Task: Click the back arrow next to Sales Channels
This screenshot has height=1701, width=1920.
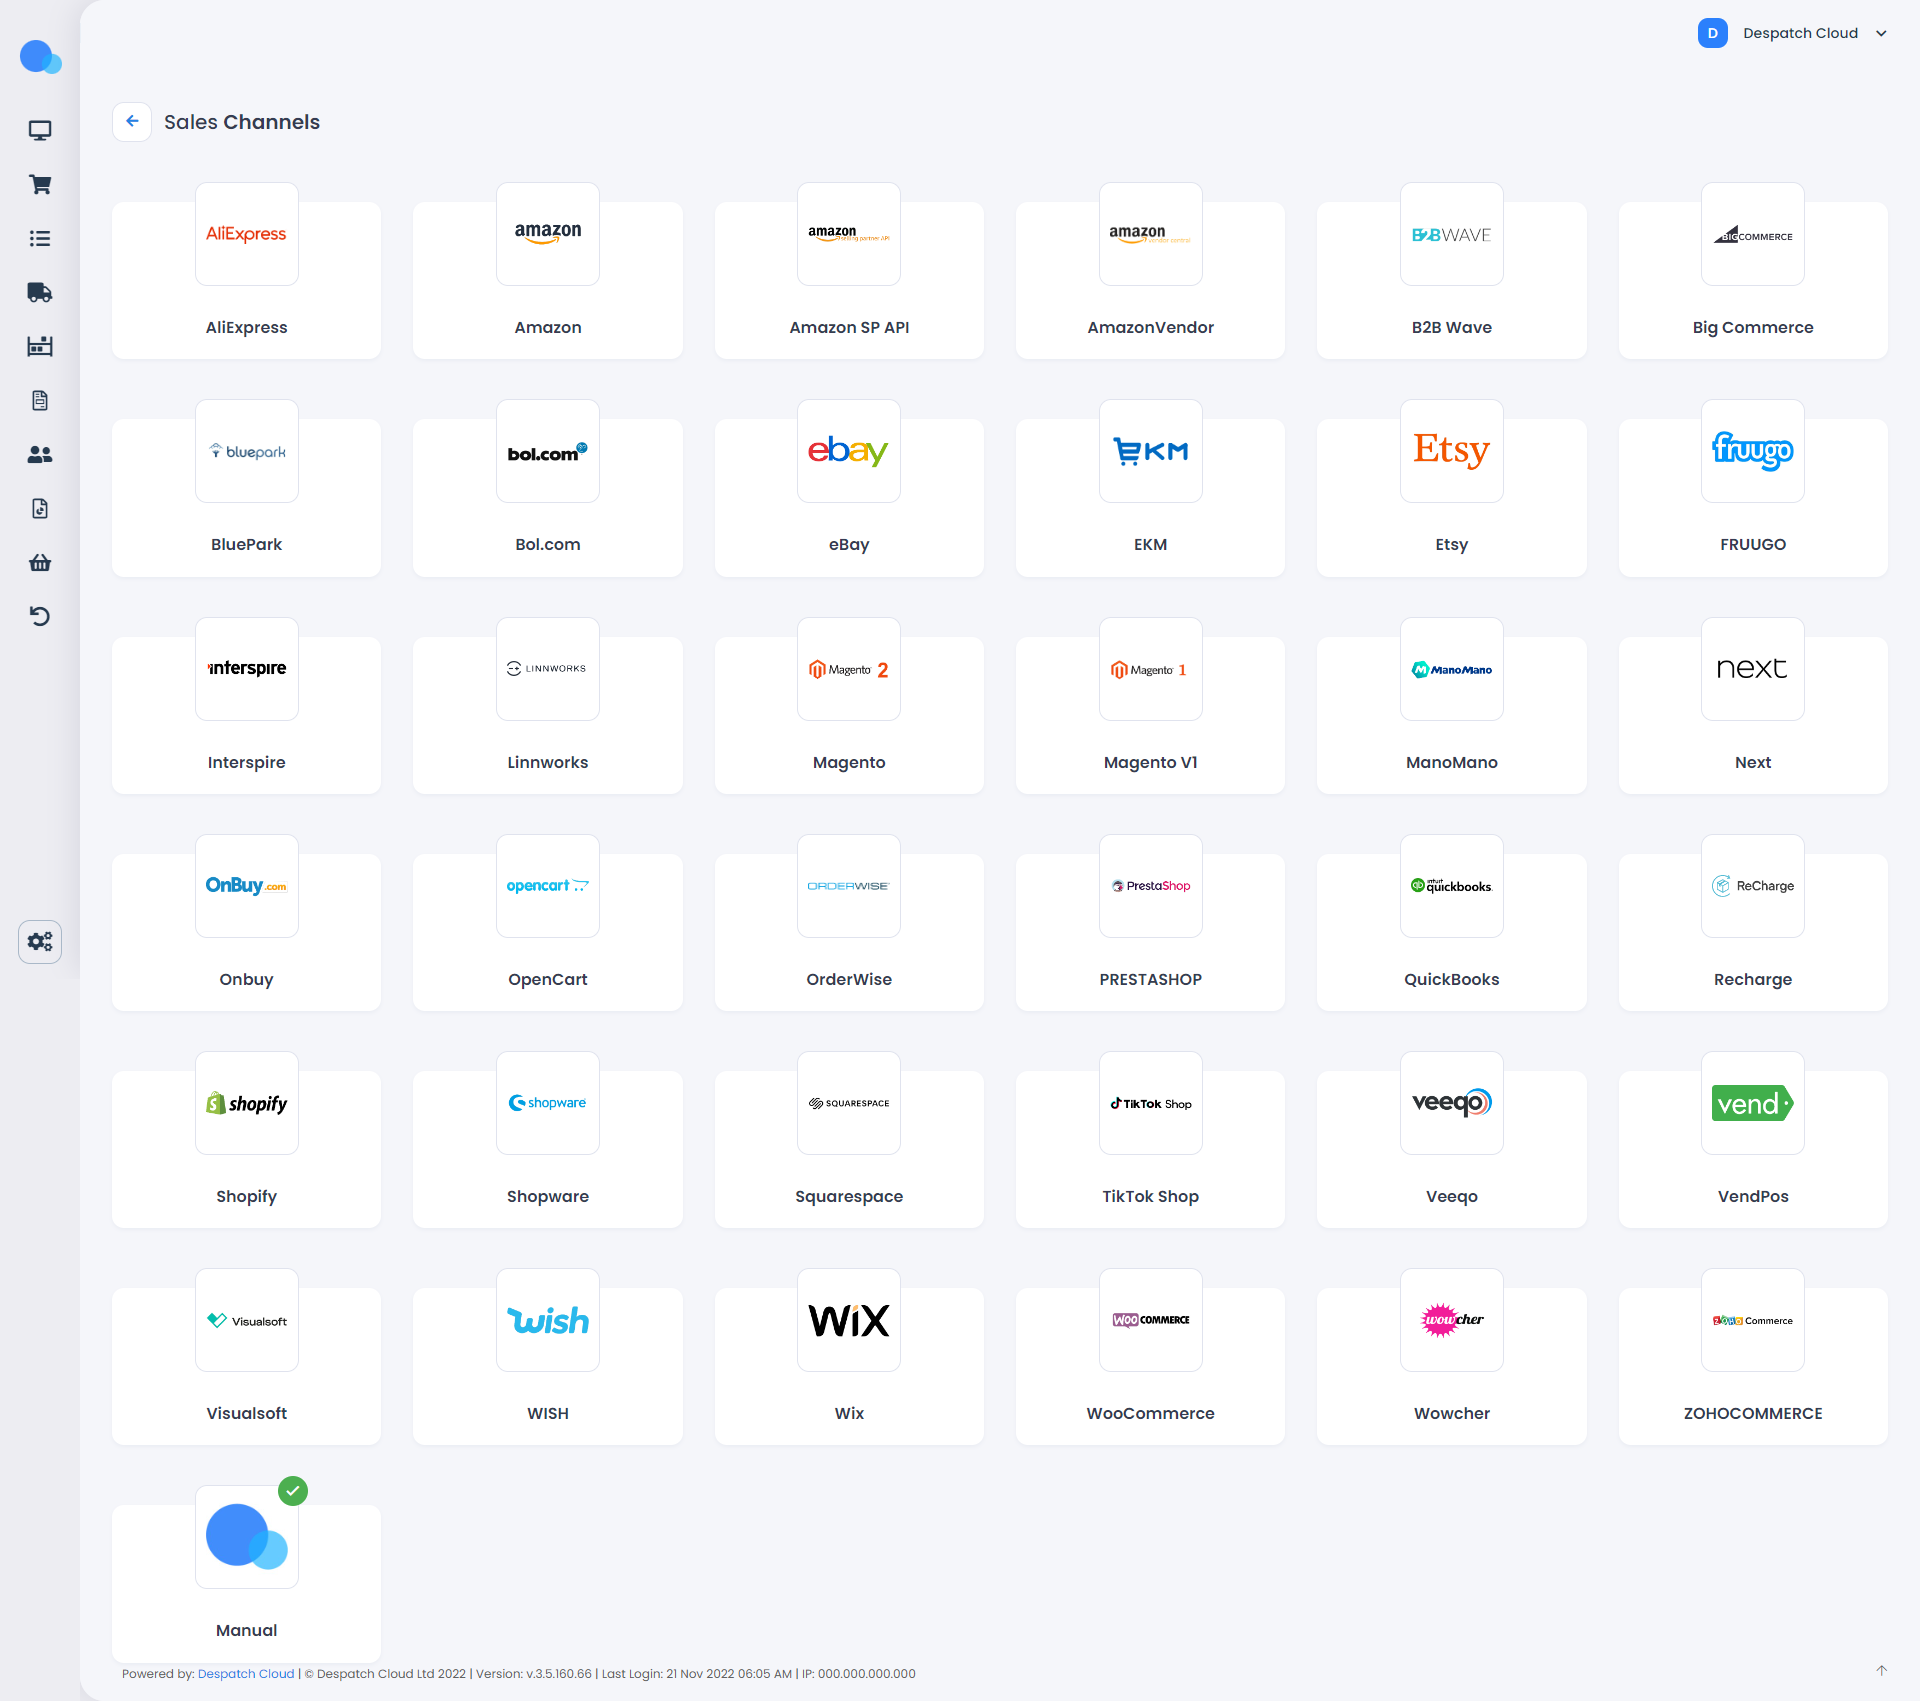Action: point(132,121)
